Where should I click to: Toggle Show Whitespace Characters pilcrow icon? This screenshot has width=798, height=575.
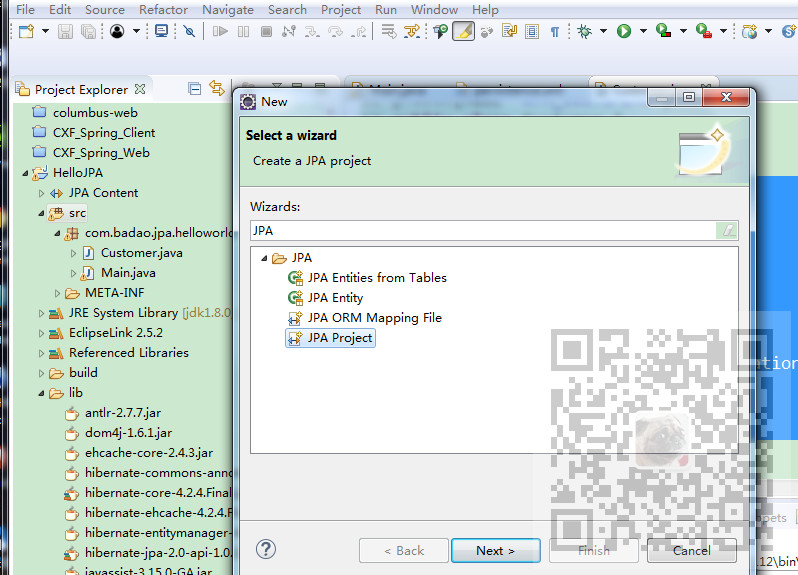[x=555, y=32]
